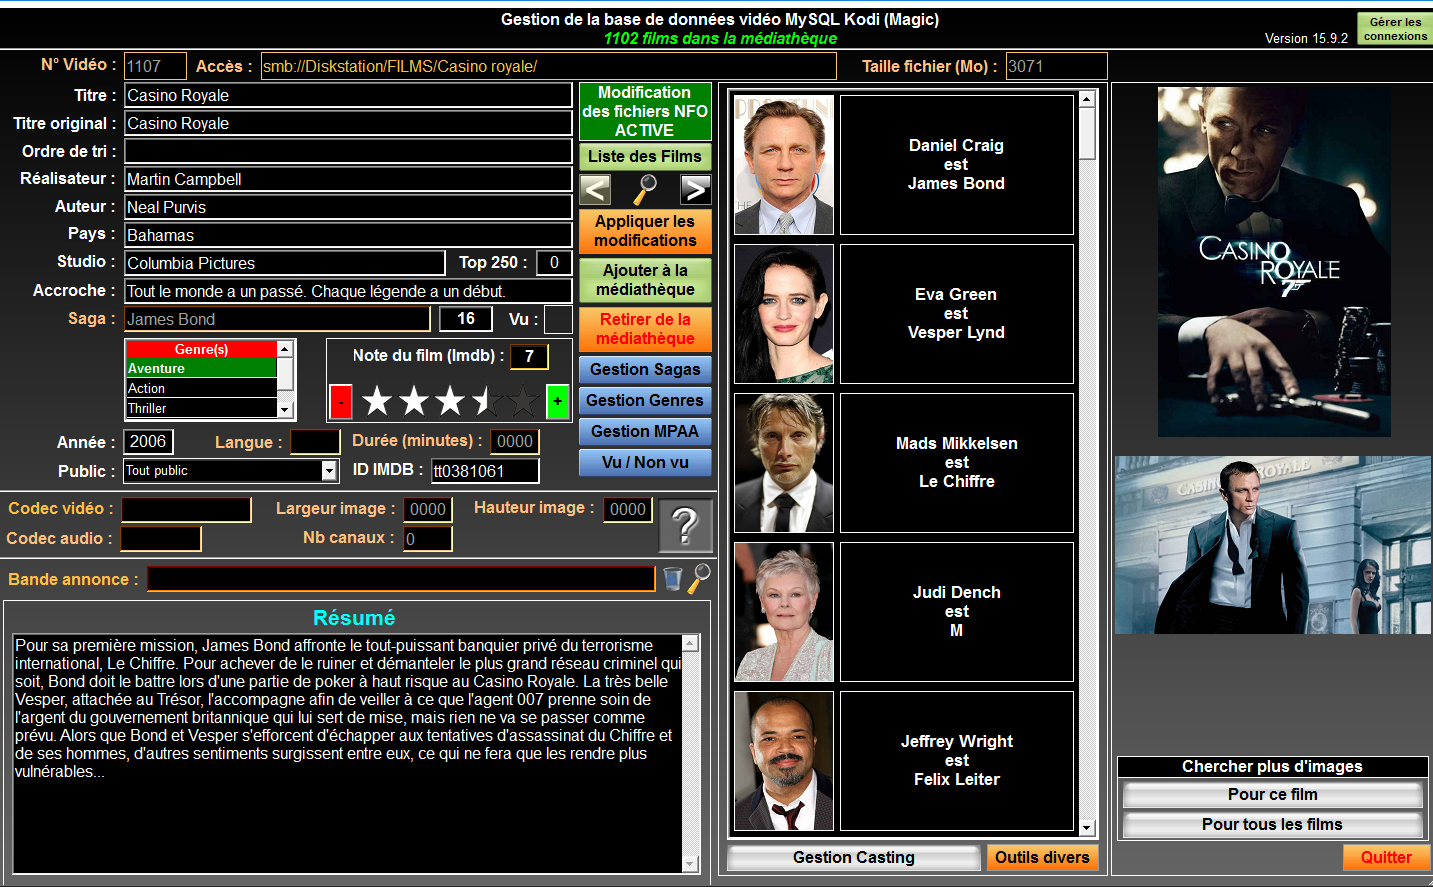
Task: Click the Codec vidéo field
Action: point(186,509)
